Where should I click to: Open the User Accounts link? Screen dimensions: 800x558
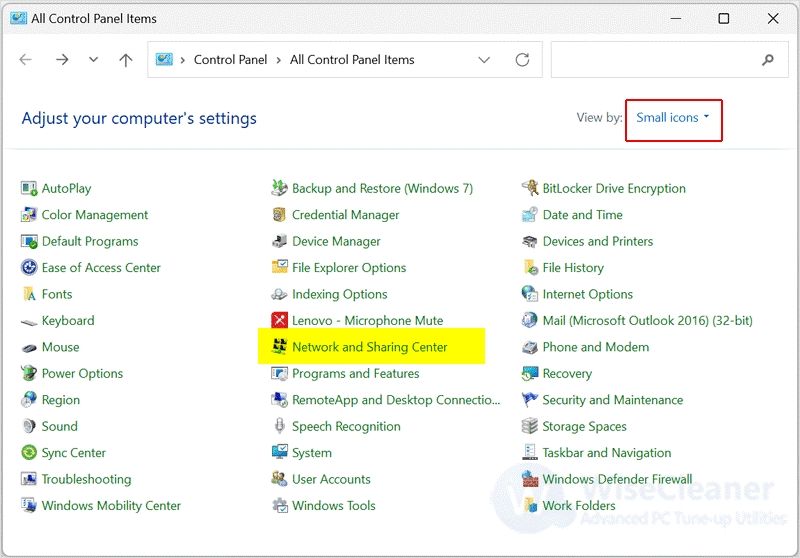(x=331, y=479)
